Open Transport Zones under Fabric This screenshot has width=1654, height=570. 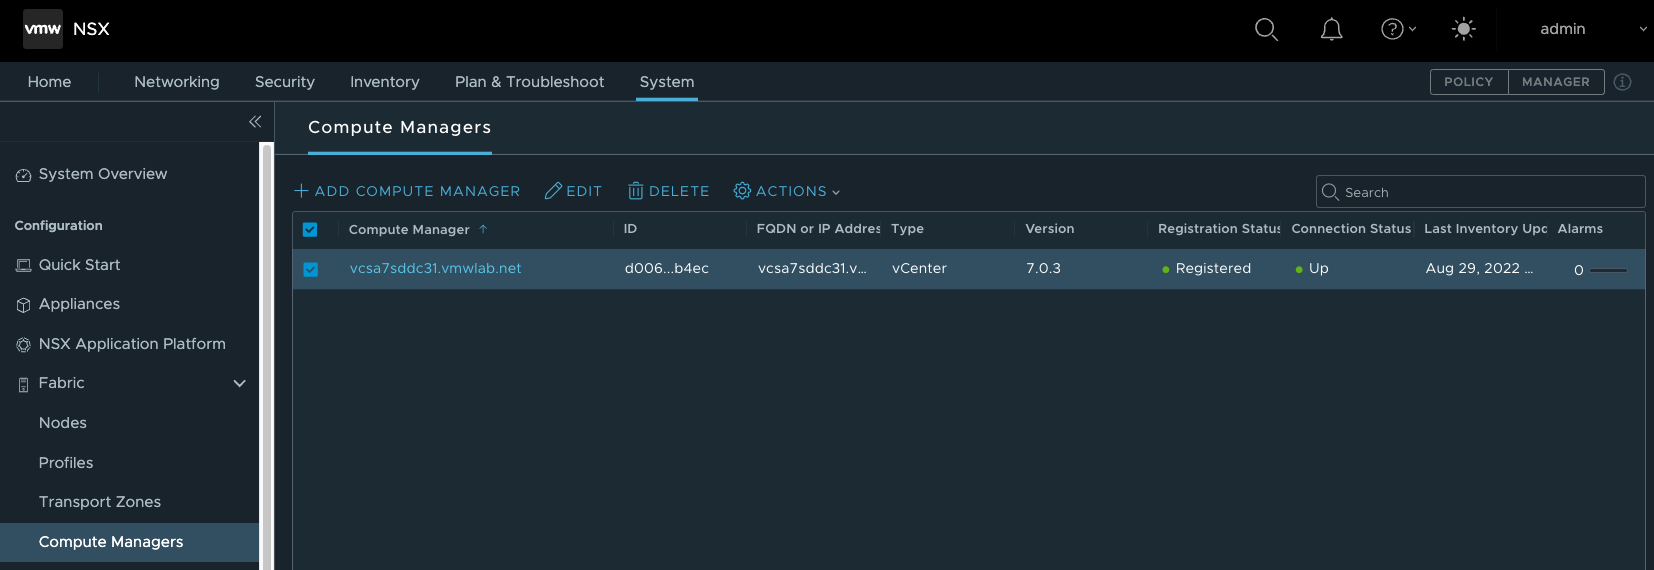[x=100, y=502]
